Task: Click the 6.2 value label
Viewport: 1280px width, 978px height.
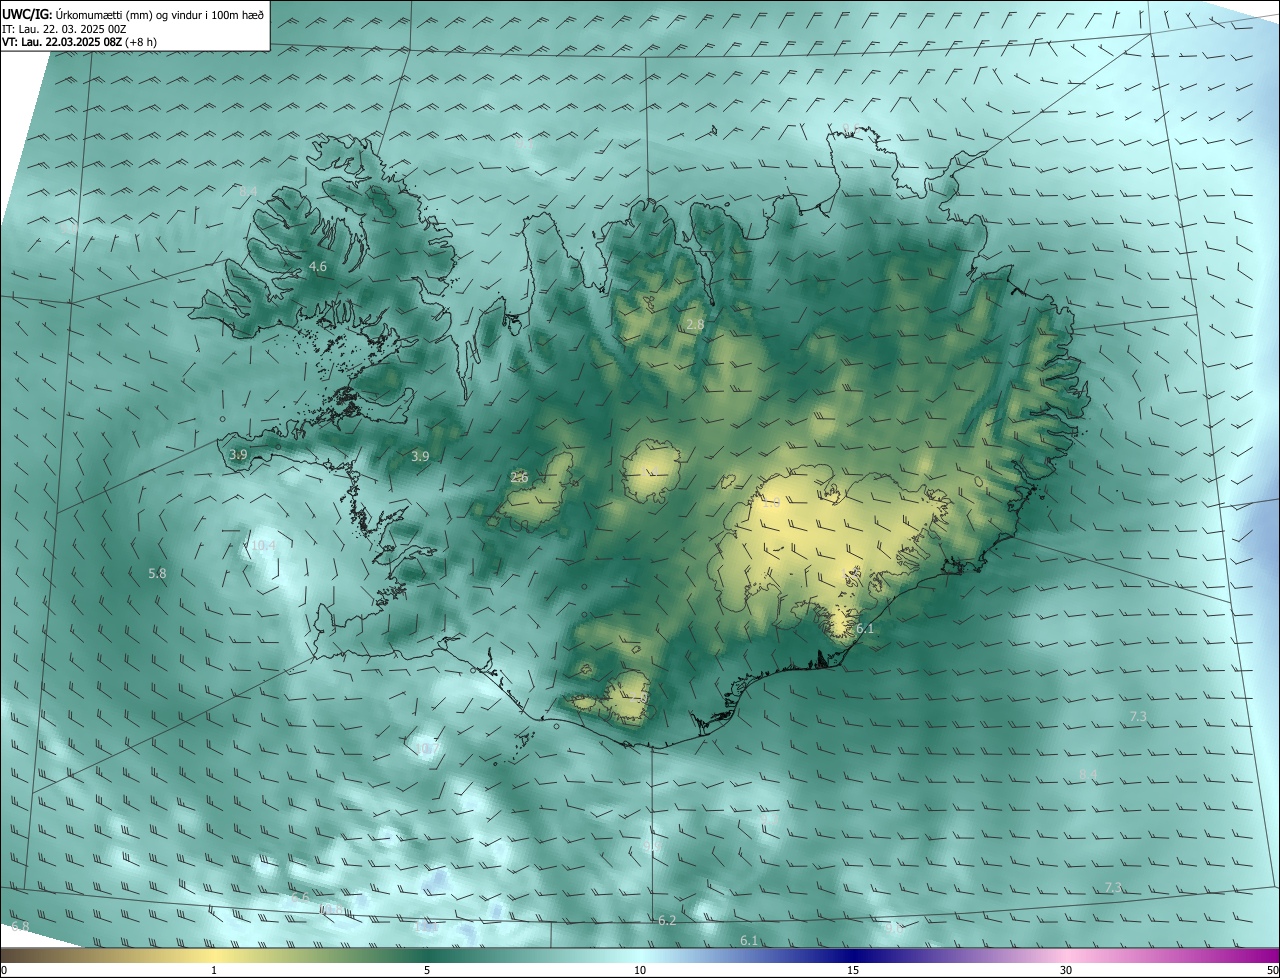Action: [667, 921]
